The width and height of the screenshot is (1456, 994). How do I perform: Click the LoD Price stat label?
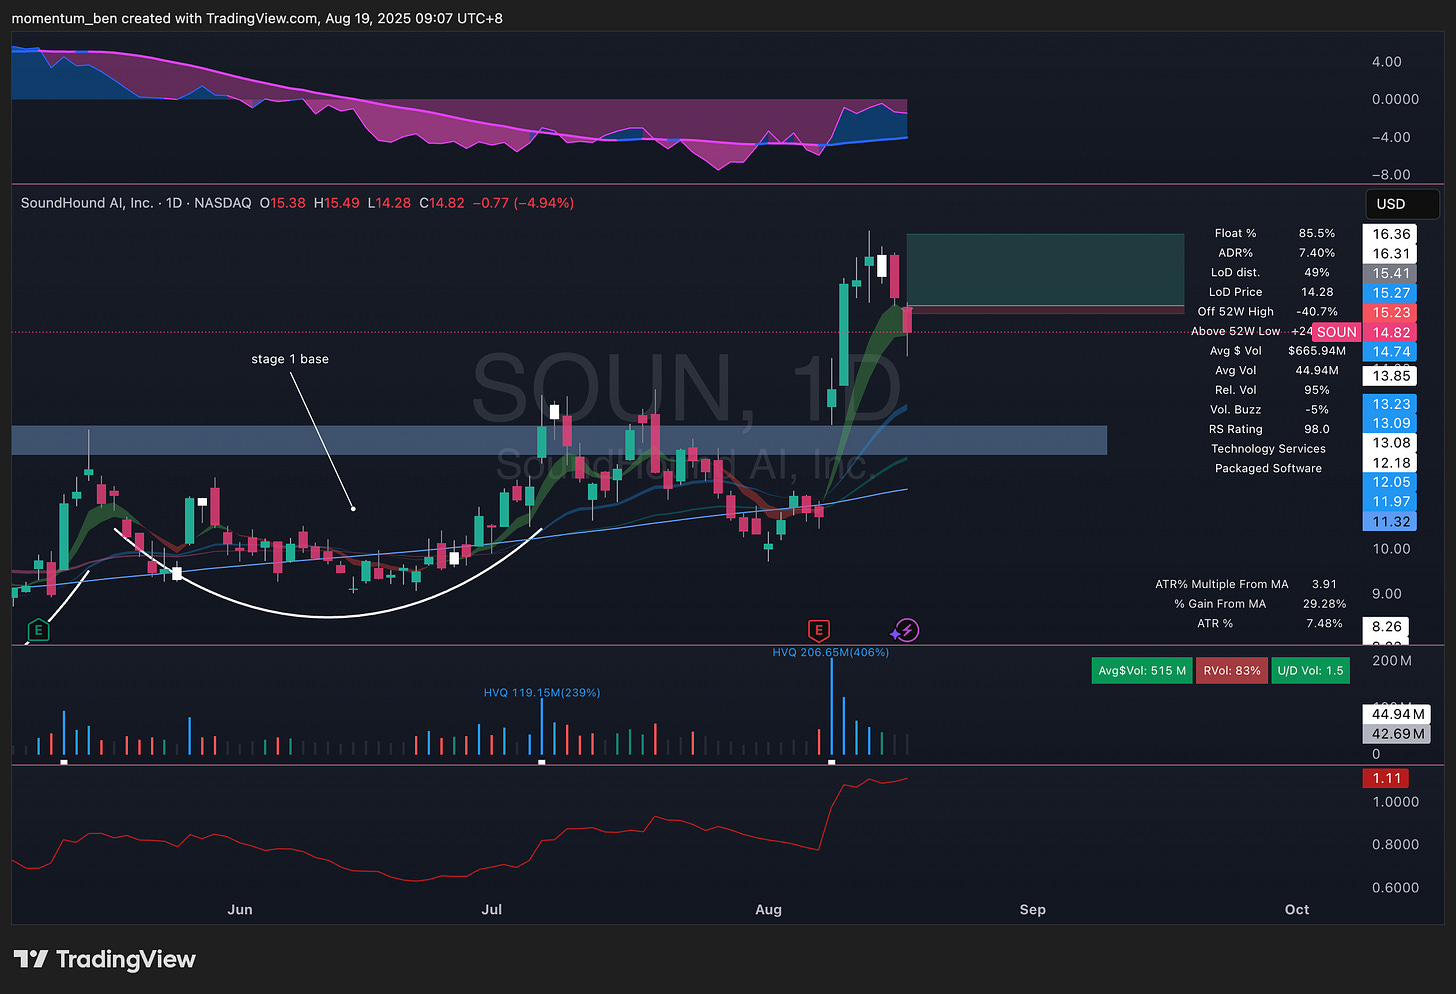pyautogui.click(x=1235, y=292)
